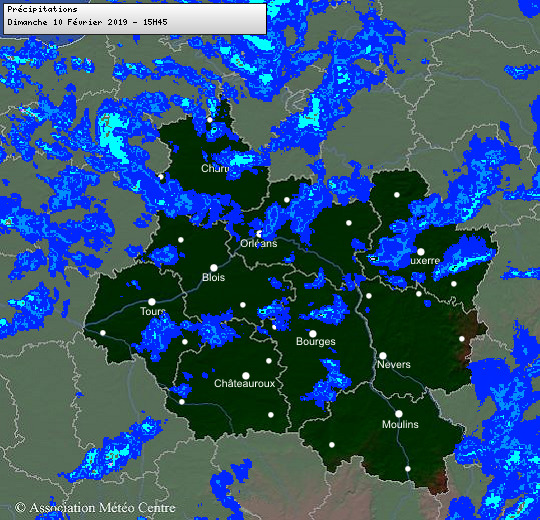Select the Bourges city marker dot
The height and width of the screenshot is (520, 540).
coord(313,334)
